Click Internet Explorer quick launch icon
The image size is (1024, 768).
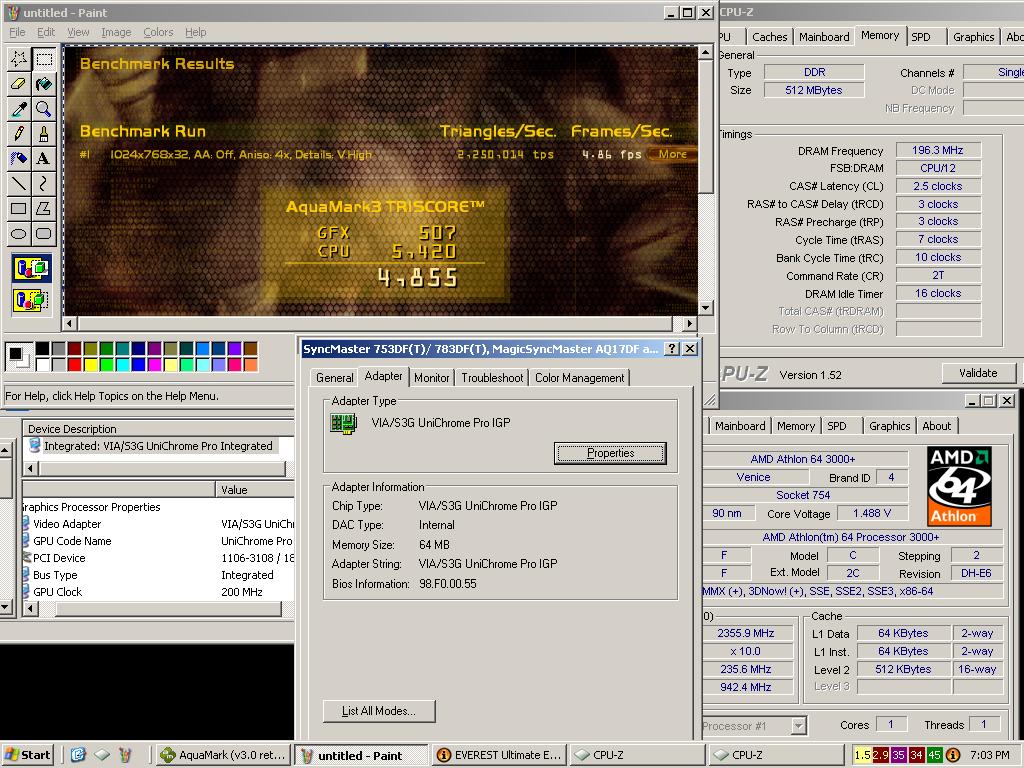[78, 755]
